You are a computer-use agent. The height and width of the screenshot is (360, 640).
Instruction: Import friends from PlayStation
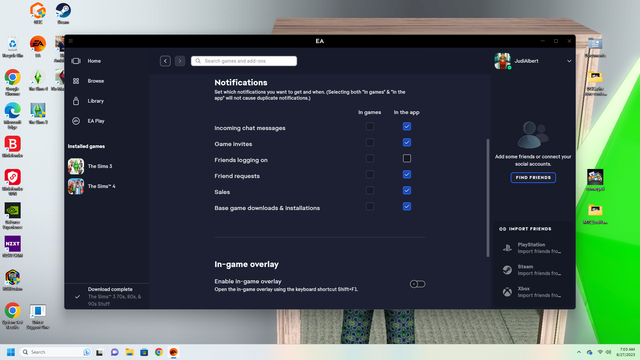point(533,248)
